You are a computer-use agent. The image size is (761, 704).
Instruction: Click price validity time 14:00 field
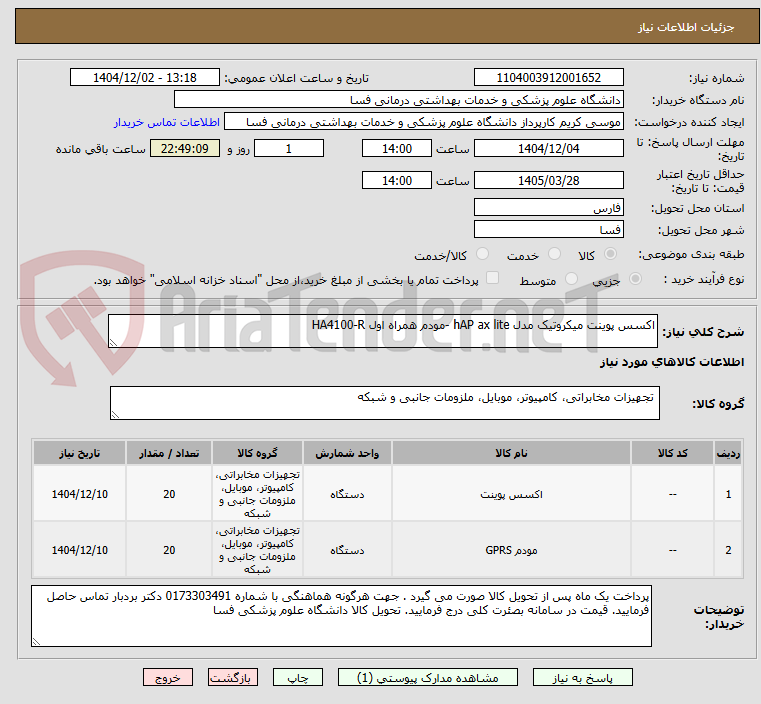[x=397, y=180]
